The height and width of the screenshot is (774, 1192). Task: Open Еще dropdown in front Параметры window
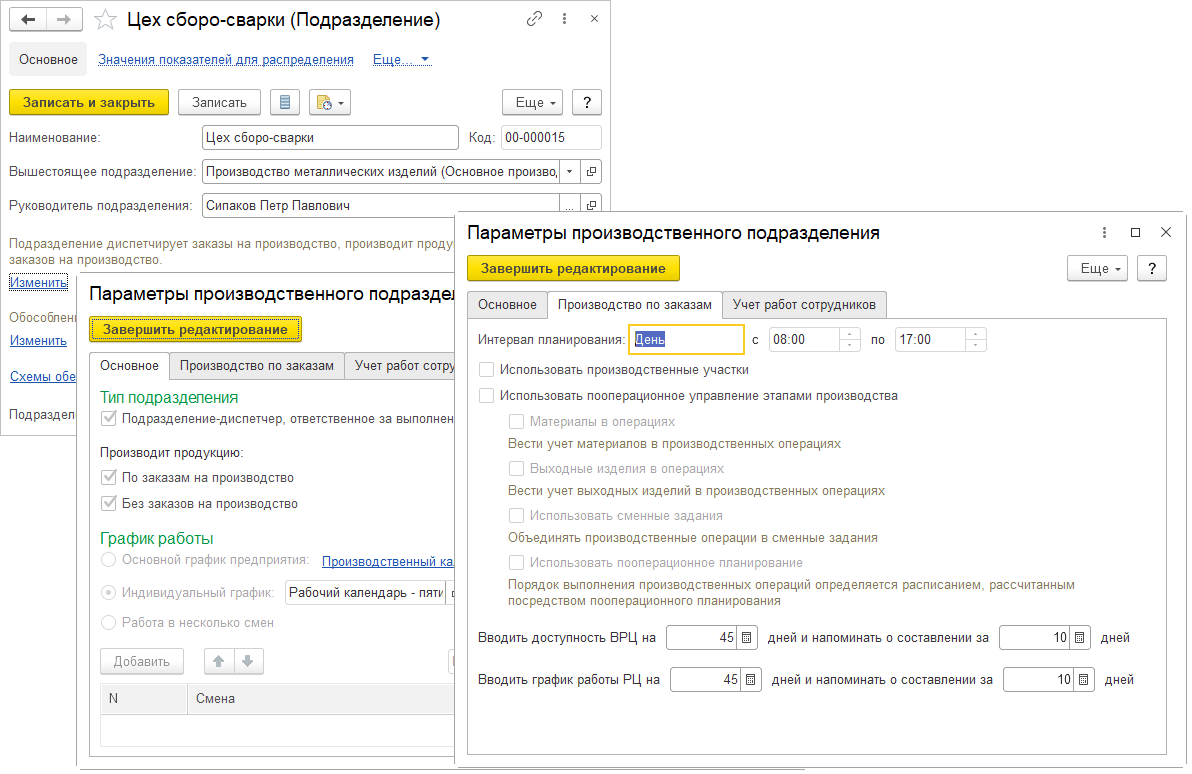(1097, 268)
